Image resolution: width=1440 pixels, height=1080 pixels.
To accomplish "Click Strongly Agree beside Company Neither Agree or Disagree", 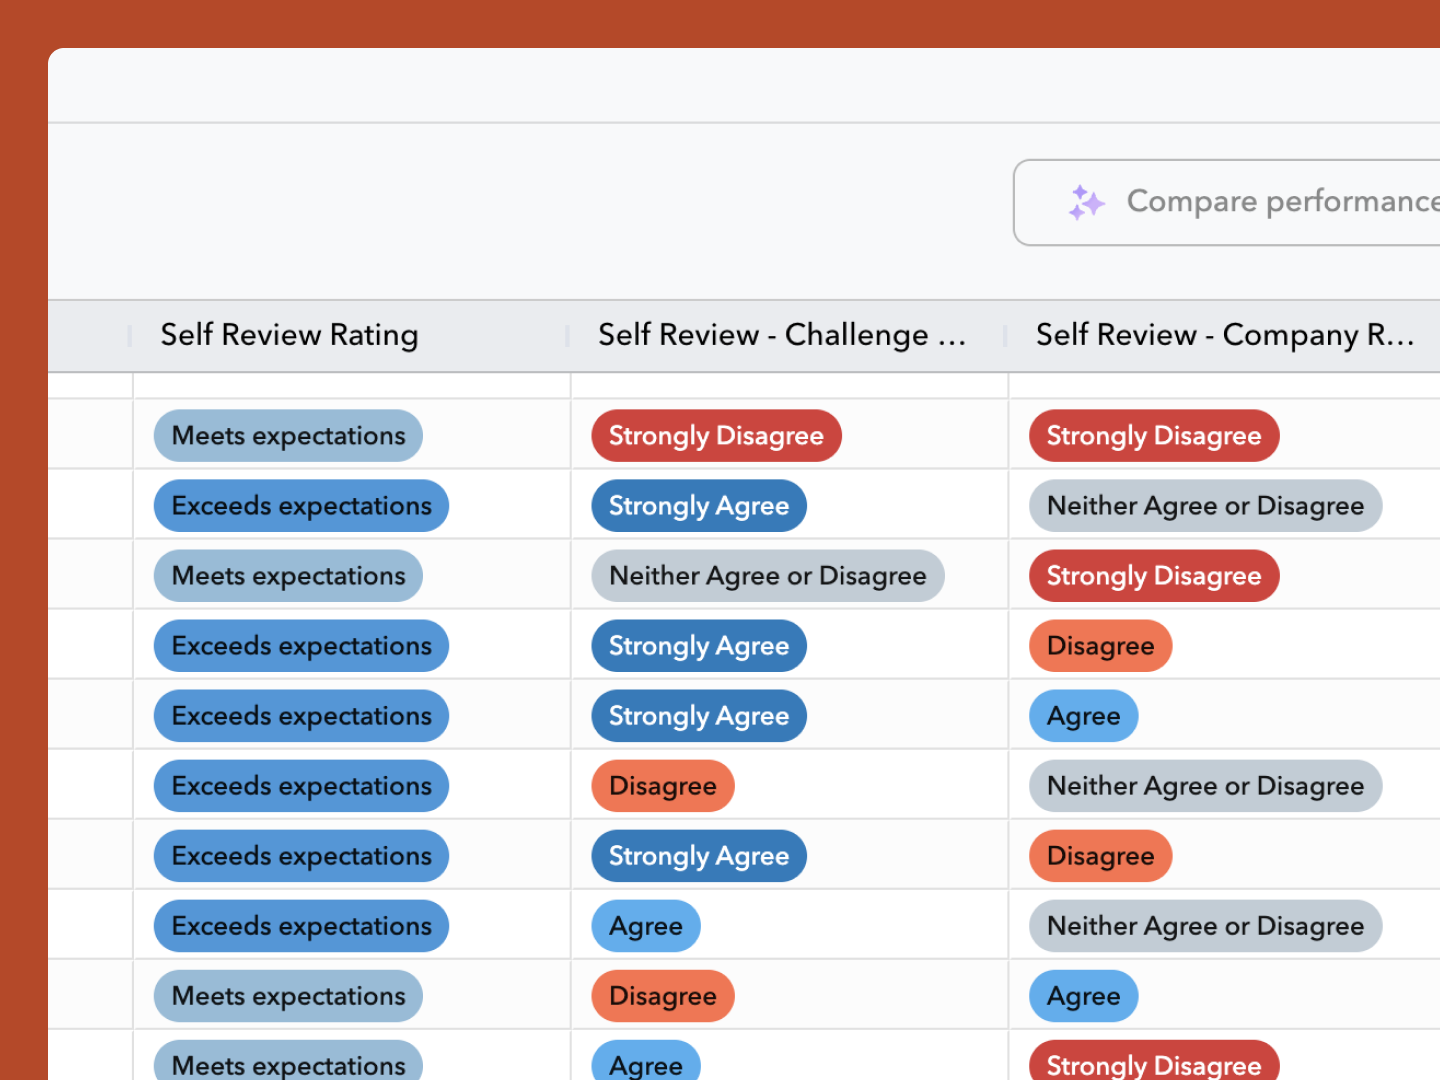I will (x=699, y=506).
